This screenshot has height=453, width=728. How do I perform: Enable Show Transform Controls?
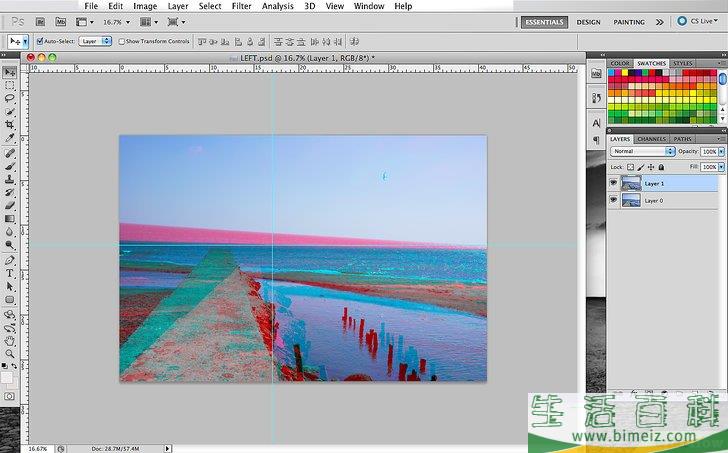click(x=120, y=41)
